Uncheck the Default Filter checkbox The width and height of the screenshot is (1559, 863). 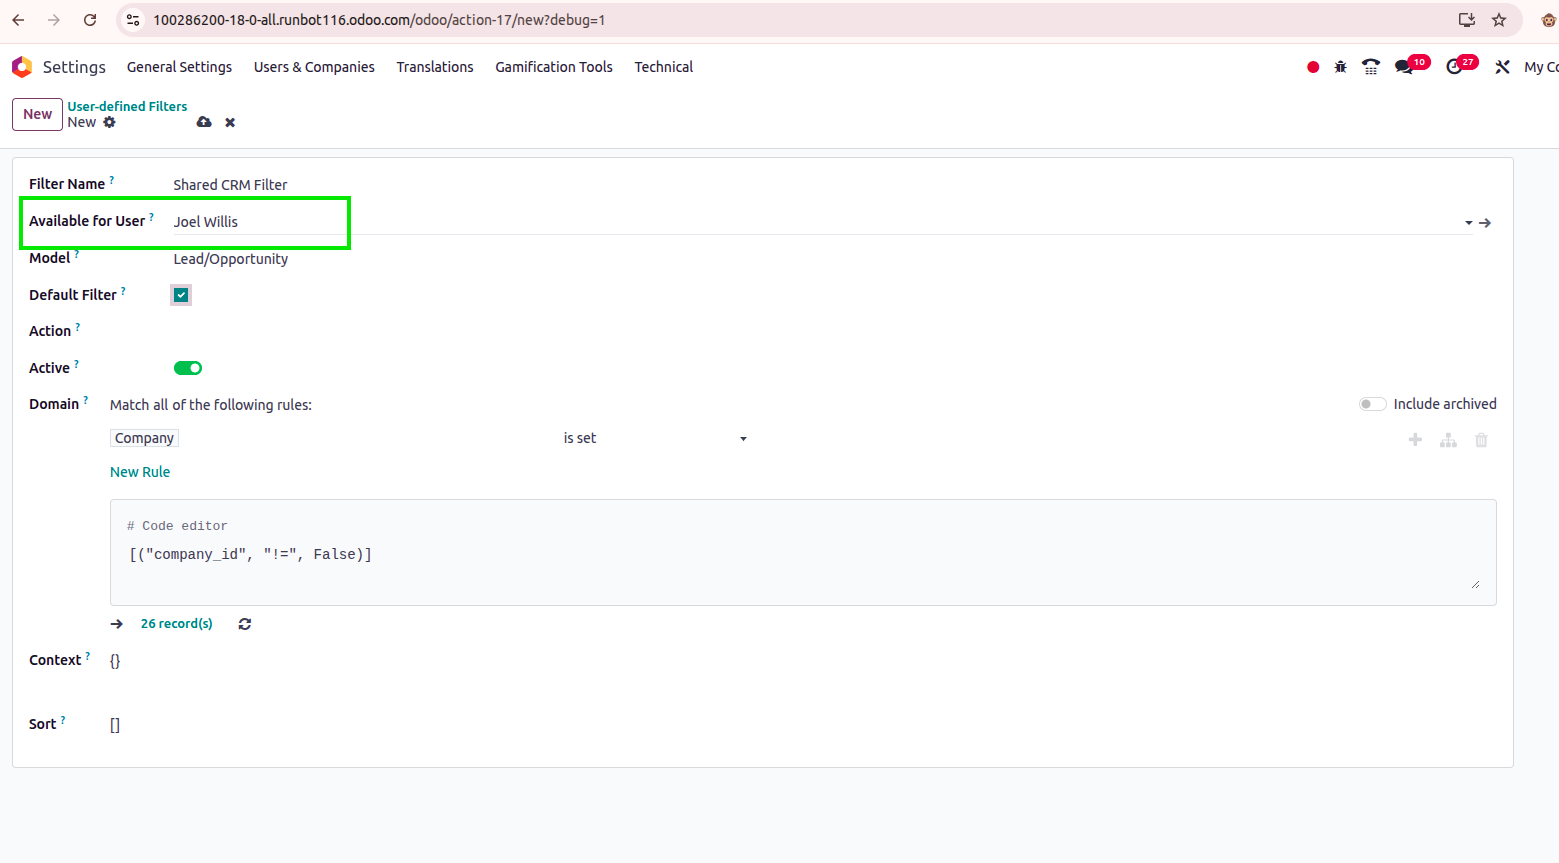[181, 295]
